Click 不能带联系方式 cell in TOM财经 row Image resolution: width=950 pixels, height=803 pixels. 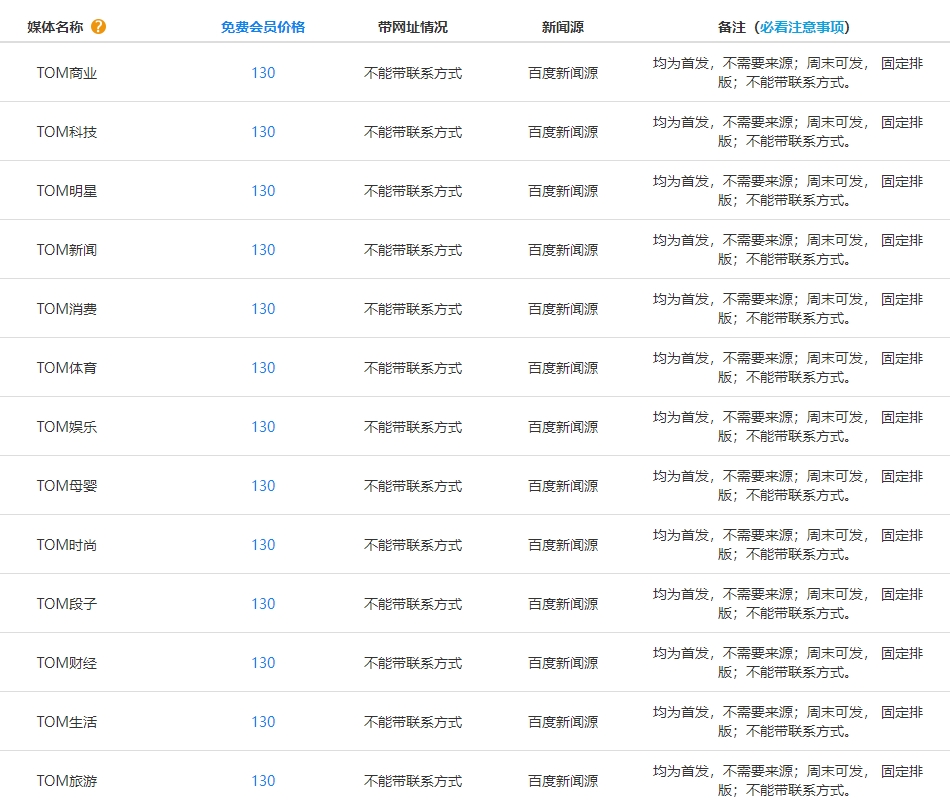point(413,662)
